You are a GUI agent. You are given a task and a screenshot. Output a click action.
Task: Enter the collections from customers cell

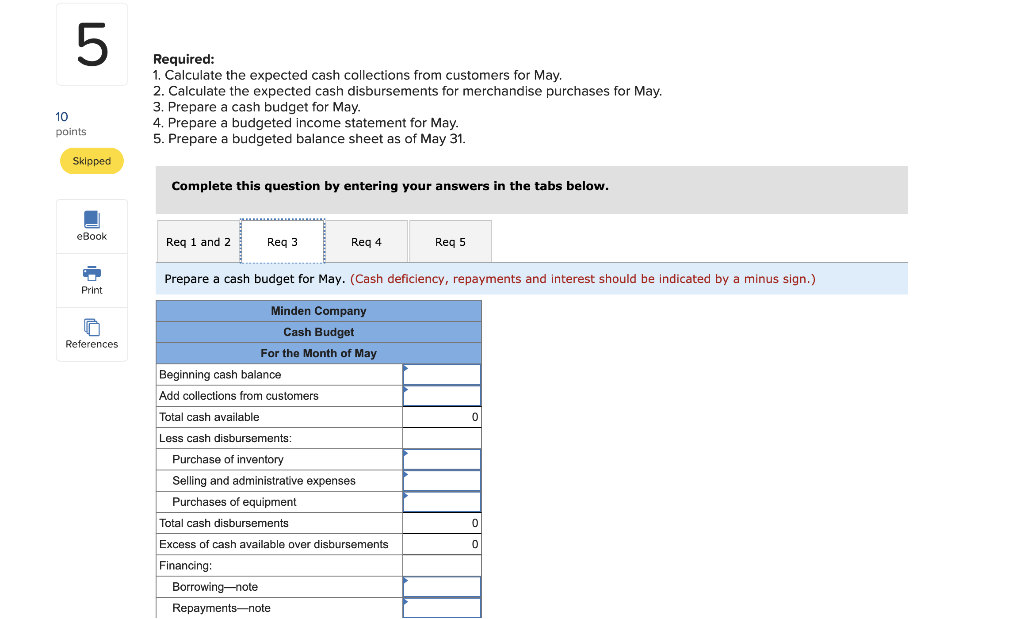[442, 395]
